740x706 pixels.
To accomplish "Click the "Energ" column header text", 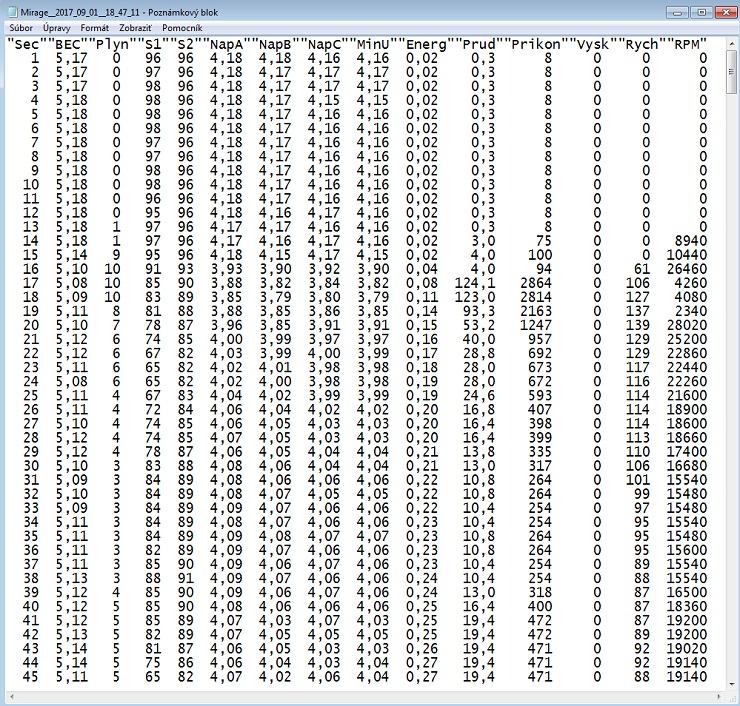I will 426,44.
